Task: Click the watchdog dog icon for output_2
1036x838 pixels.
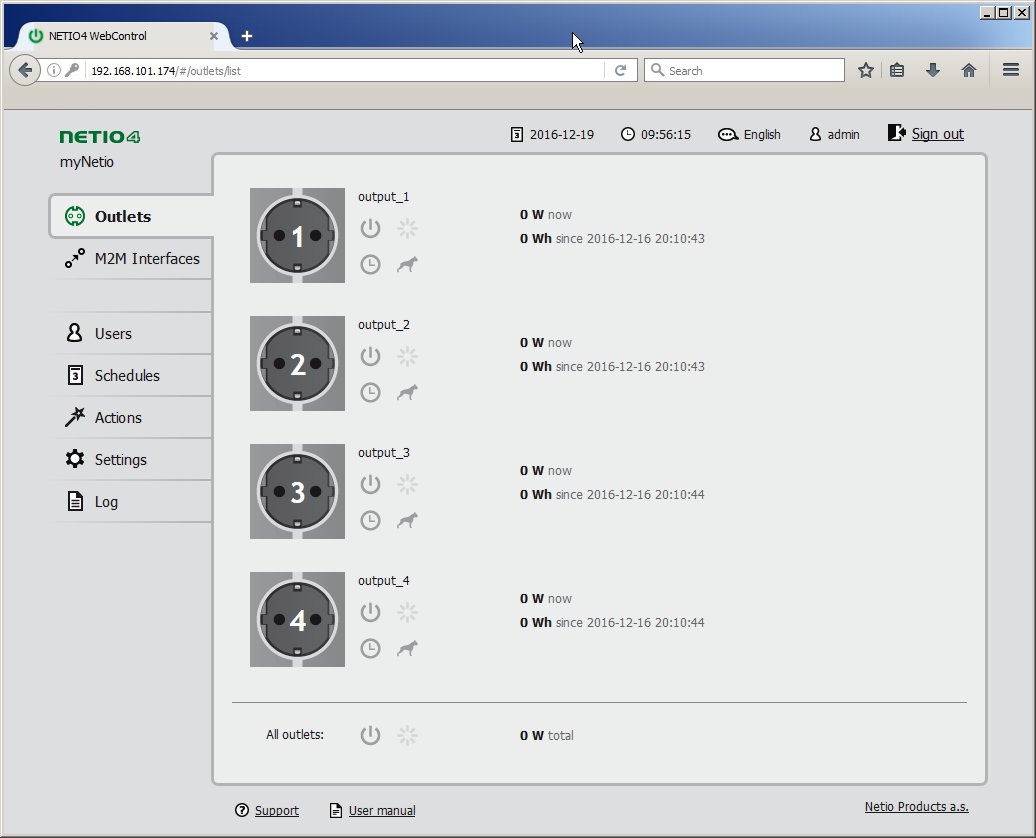Action: coord(407,393)
